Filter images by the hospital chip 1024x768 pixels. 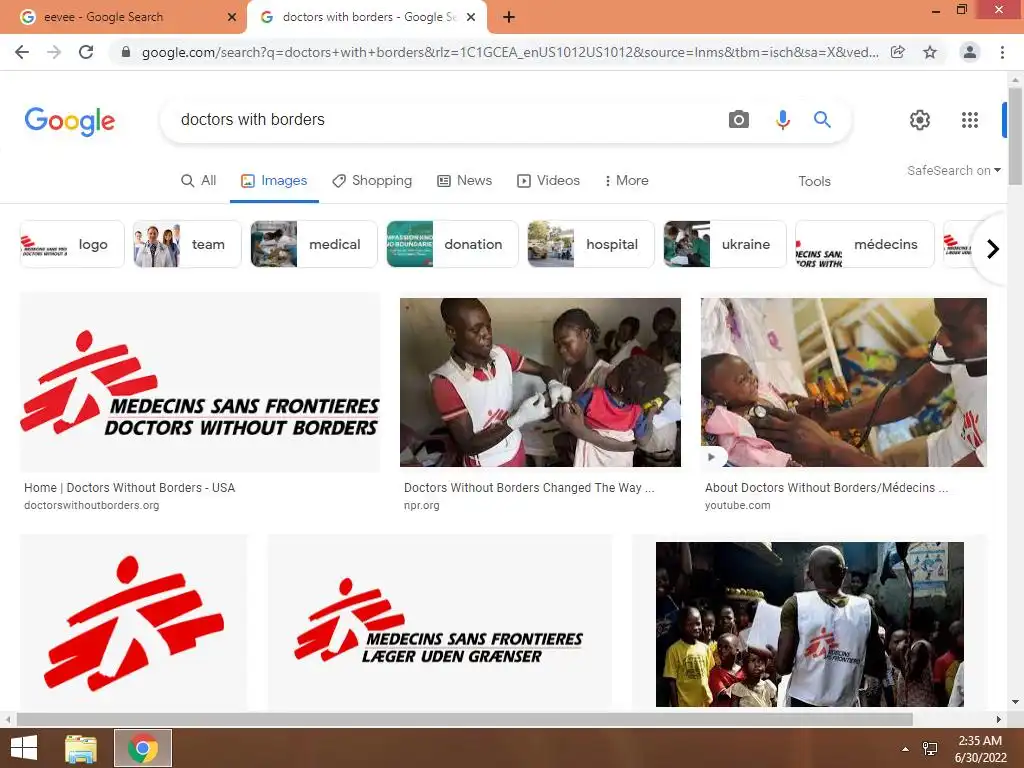pyautogui.click(x=591, y=244)
